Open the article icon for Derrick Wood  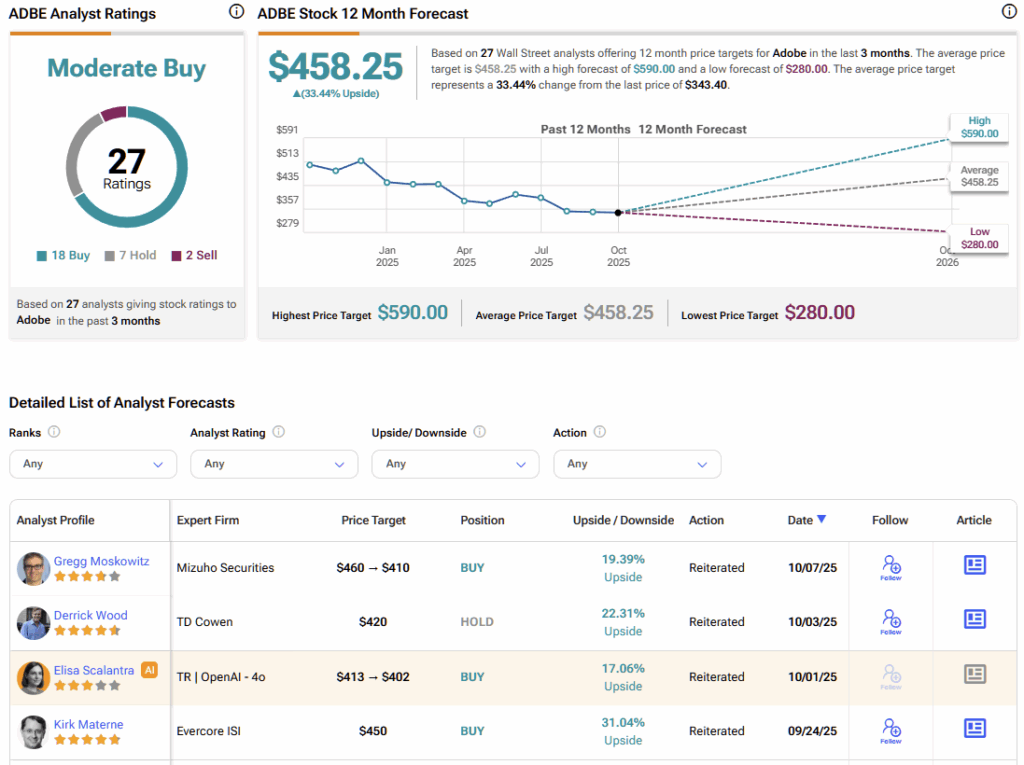[974, 619]
